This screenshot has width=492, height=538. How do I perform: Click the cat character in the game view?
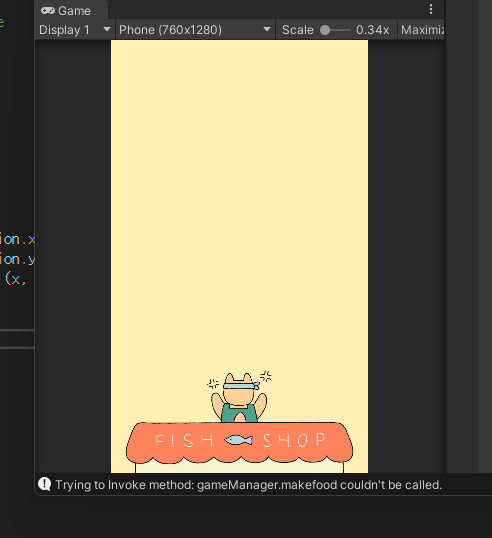239,397
